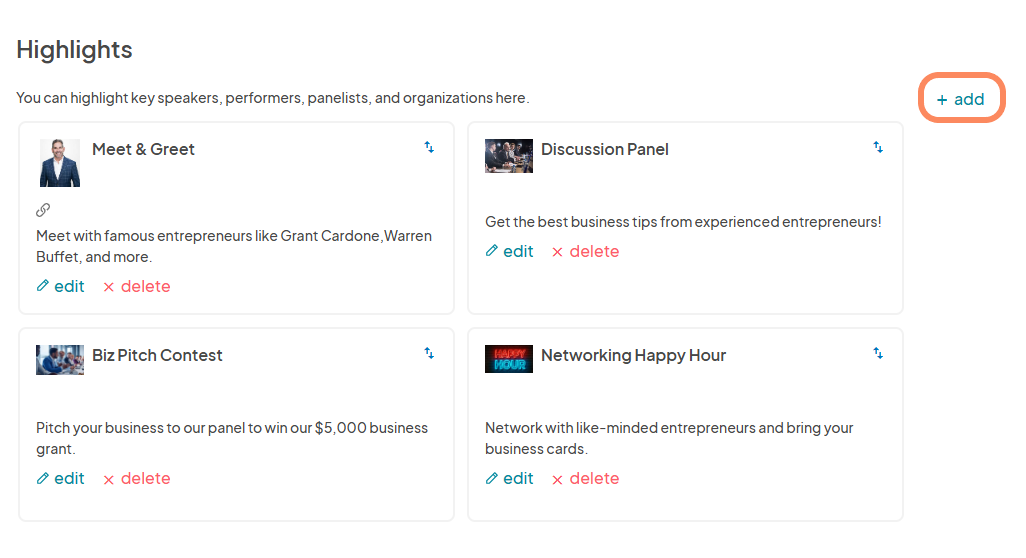The image size is (1026, 558).
Task: Click the red X icon on Biz Pitch Contest
Action: (109, 480)
